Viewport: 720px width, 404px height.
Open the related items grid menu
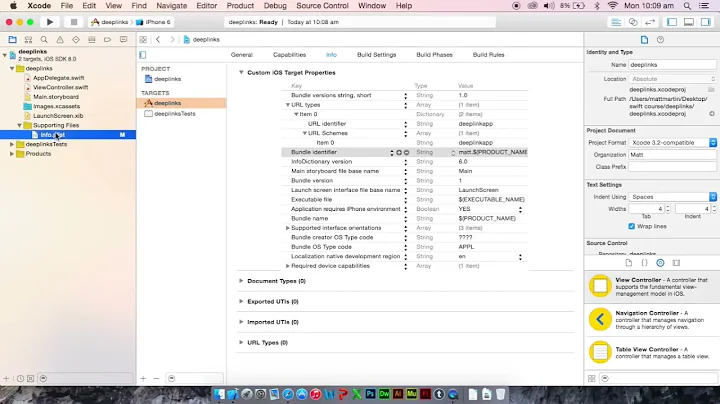tap(143, 39)
